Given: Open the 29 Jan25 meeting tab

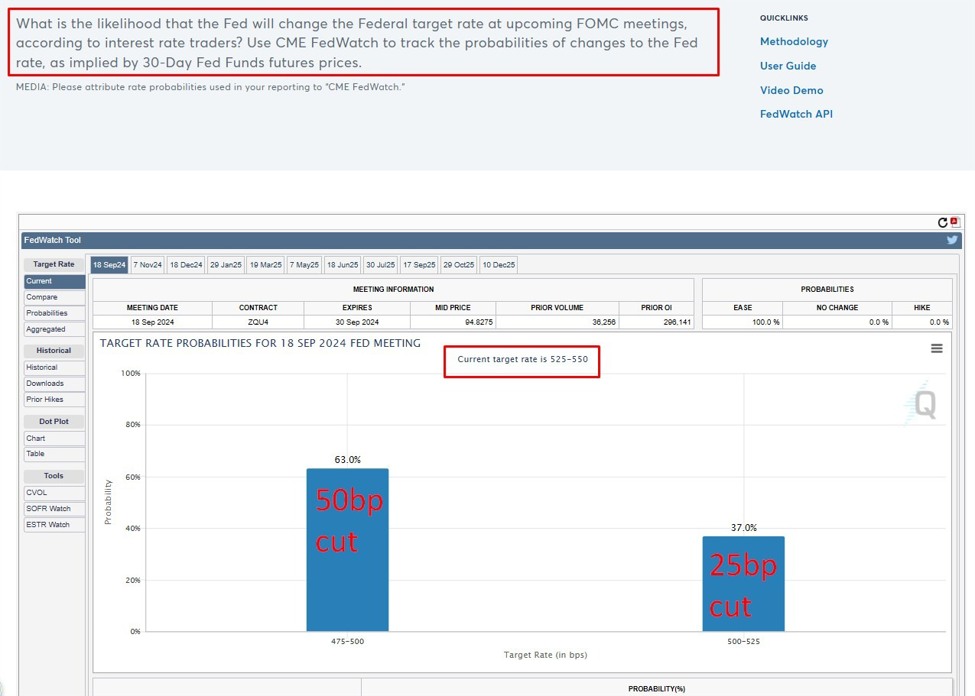Looking at the screenshot, I should pos(226,265).
